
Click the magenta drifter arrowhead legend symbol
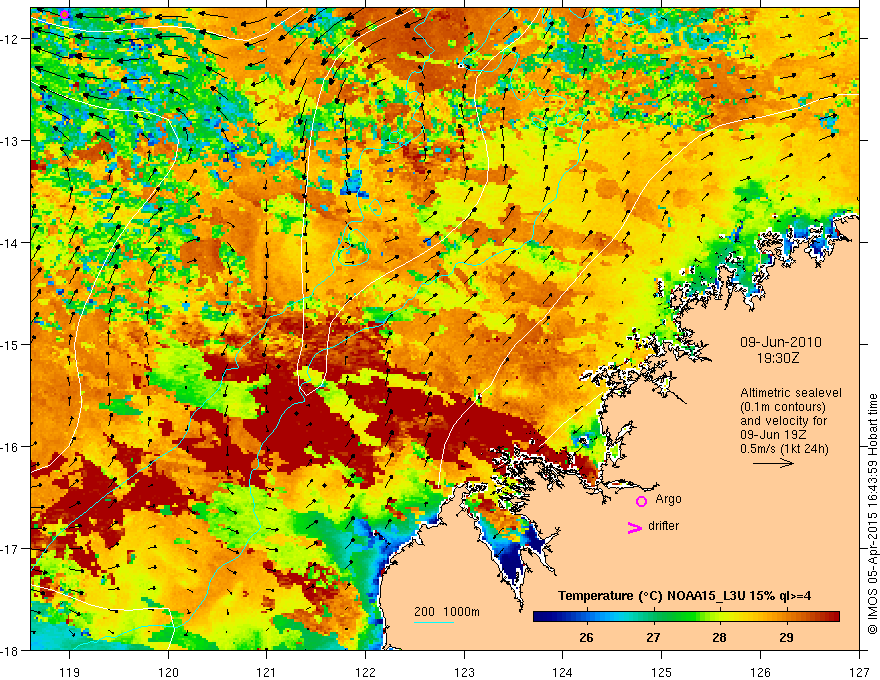pyautogui.click(x=634, y=527)
